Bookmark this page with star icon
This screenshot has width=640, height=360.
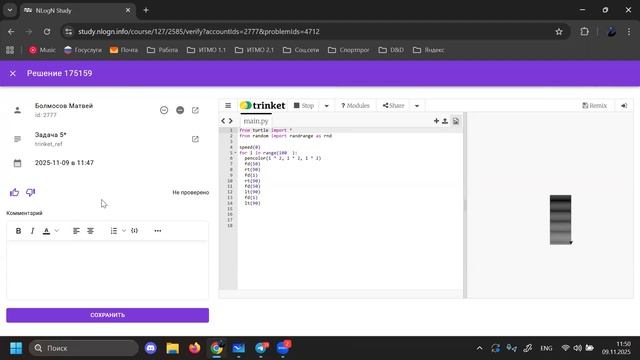559,31
